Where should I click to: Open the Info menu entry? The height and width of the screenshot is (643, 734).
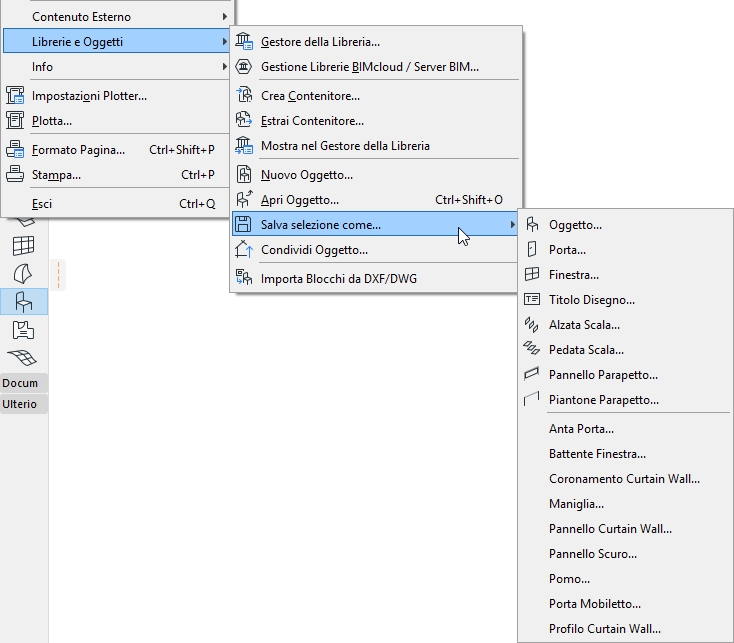(116, 67)
